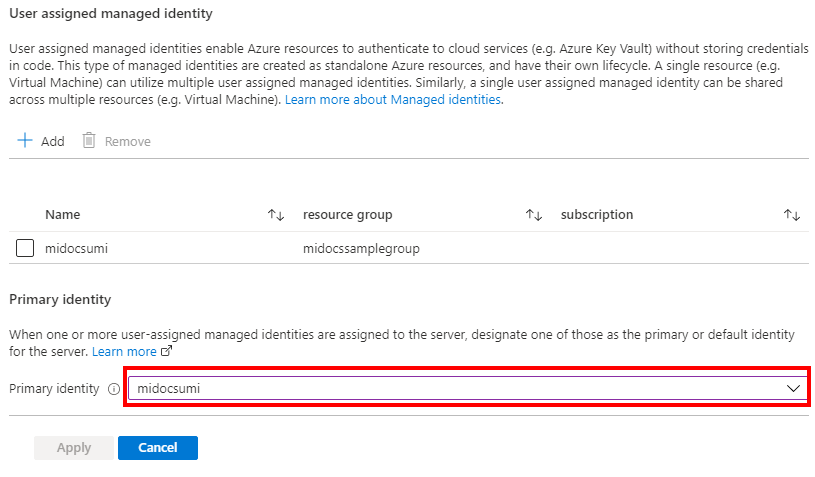Viewport: 815px width, 477px height.
Task: Click external link icon beside Learn more
Action: click(167, 352)
